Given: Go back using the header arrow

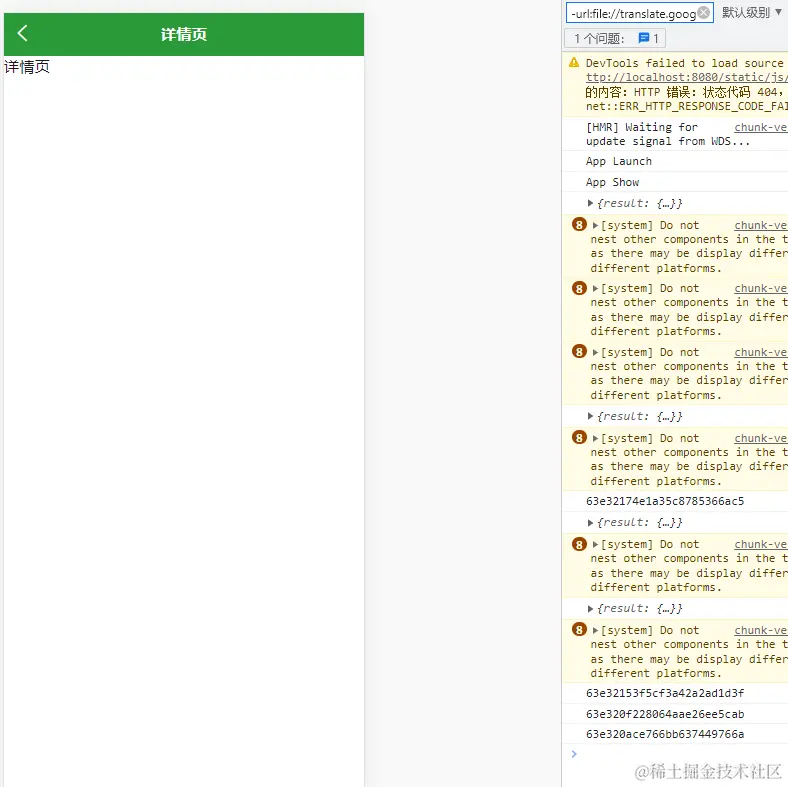Looking at the screenshot, I should click(x=23, y=34).
